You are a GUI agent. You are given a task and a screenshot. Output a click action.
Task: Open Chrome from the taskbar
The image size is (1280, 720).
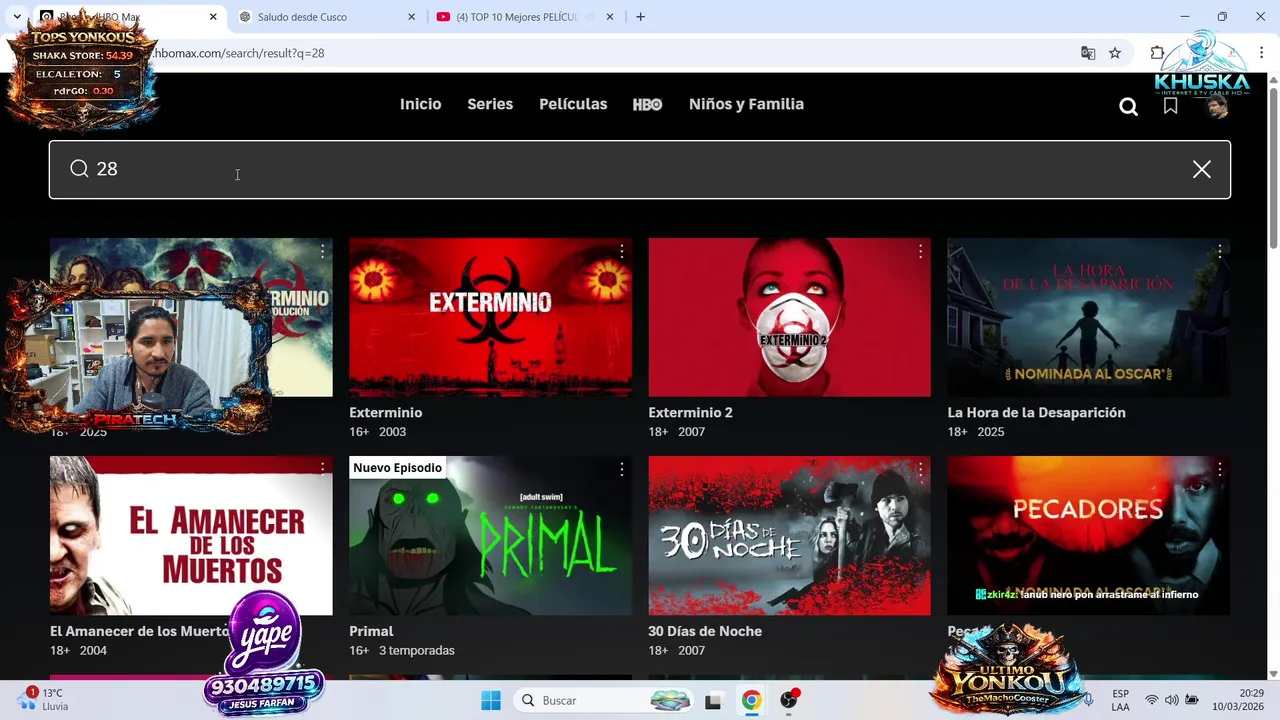pos(751,700)
